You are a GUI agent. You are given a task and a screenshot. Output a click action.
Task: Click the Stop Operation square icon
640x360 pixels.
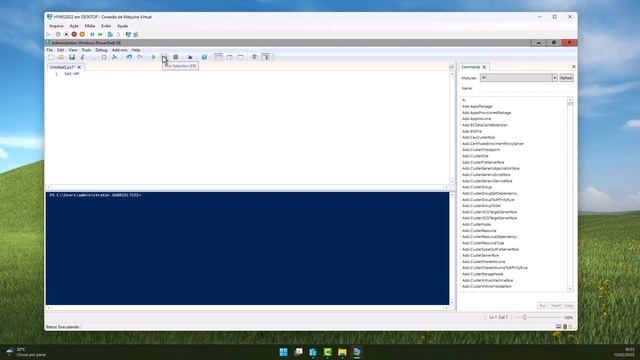(176, 57)
